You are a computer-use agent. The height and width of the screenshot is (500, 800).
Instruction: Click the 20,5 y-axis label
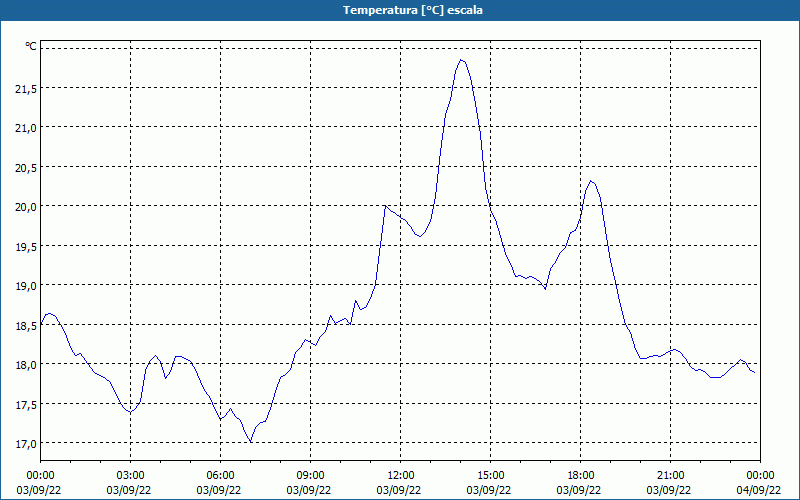pyautogui.click(x=26, y=168)
